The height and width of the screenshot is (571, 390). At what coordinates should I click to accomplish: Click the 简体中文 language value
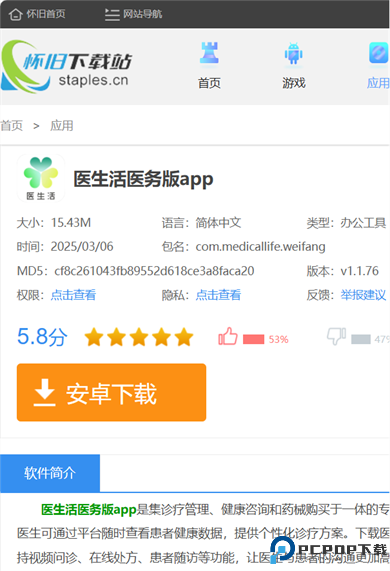218,223
